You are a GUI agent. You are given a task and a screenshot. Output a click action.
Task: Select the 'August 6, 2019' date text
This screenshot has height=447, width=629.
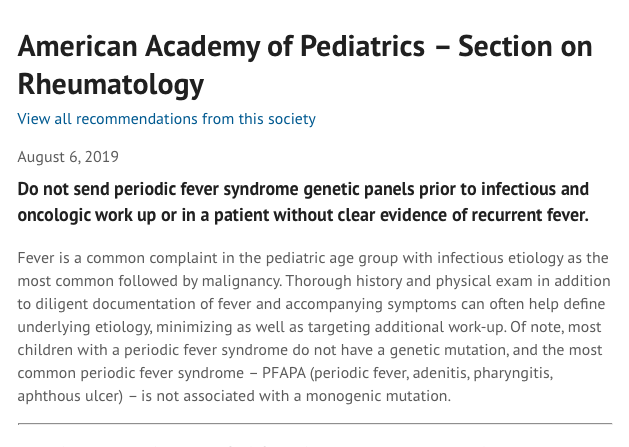click(68, 157)
